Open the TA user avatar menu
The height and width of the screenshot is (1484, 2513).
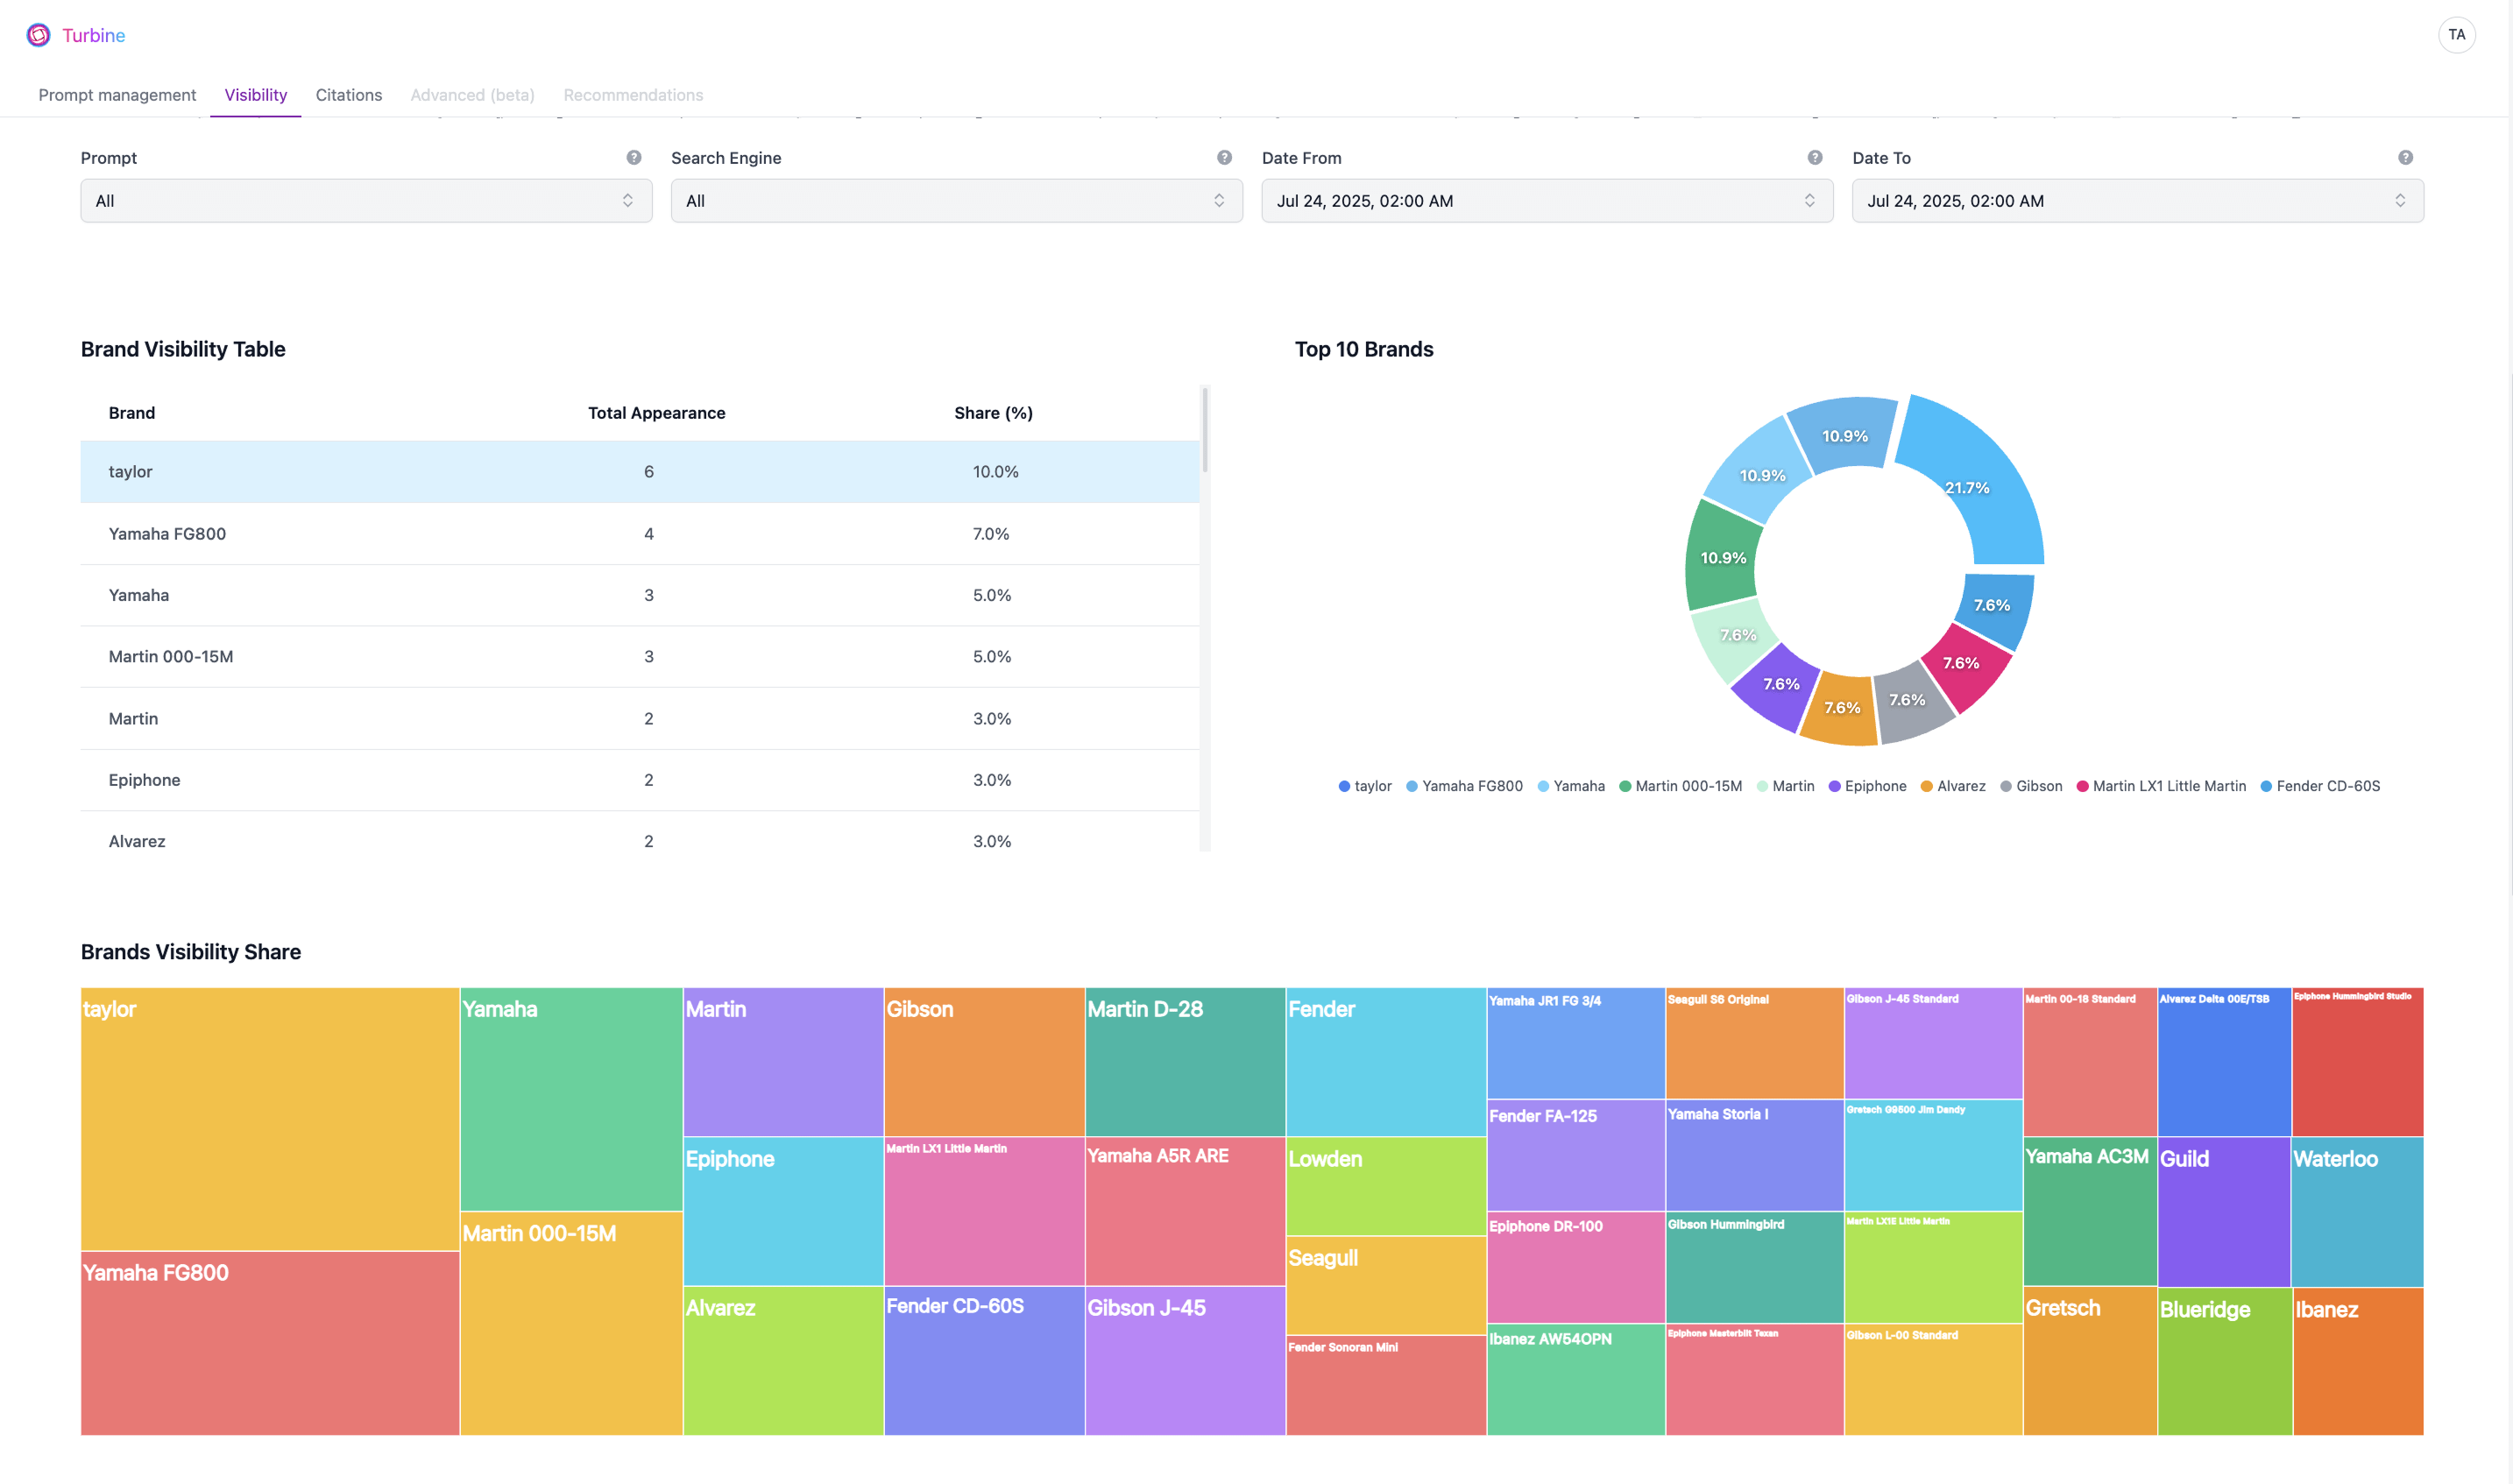tap(2456, 35)
